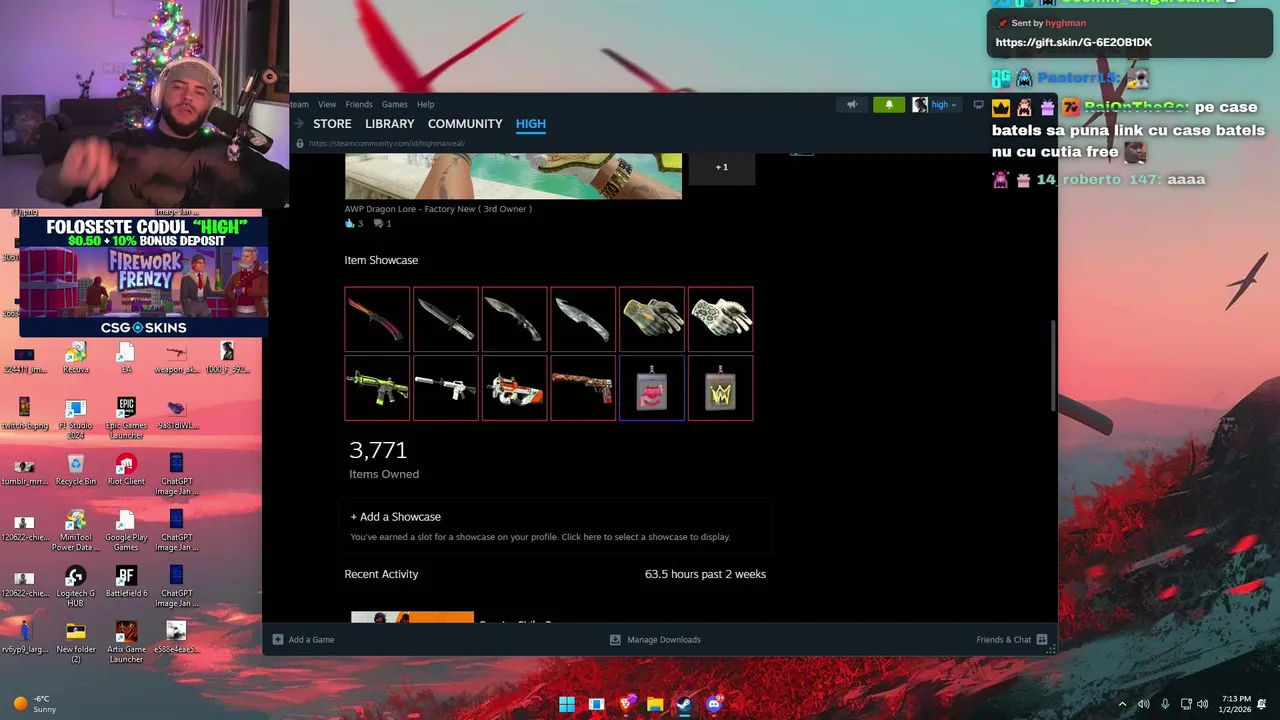The image size is (1280, 720).
Task: Go to the STORE tab
Action: pos(332,124)
